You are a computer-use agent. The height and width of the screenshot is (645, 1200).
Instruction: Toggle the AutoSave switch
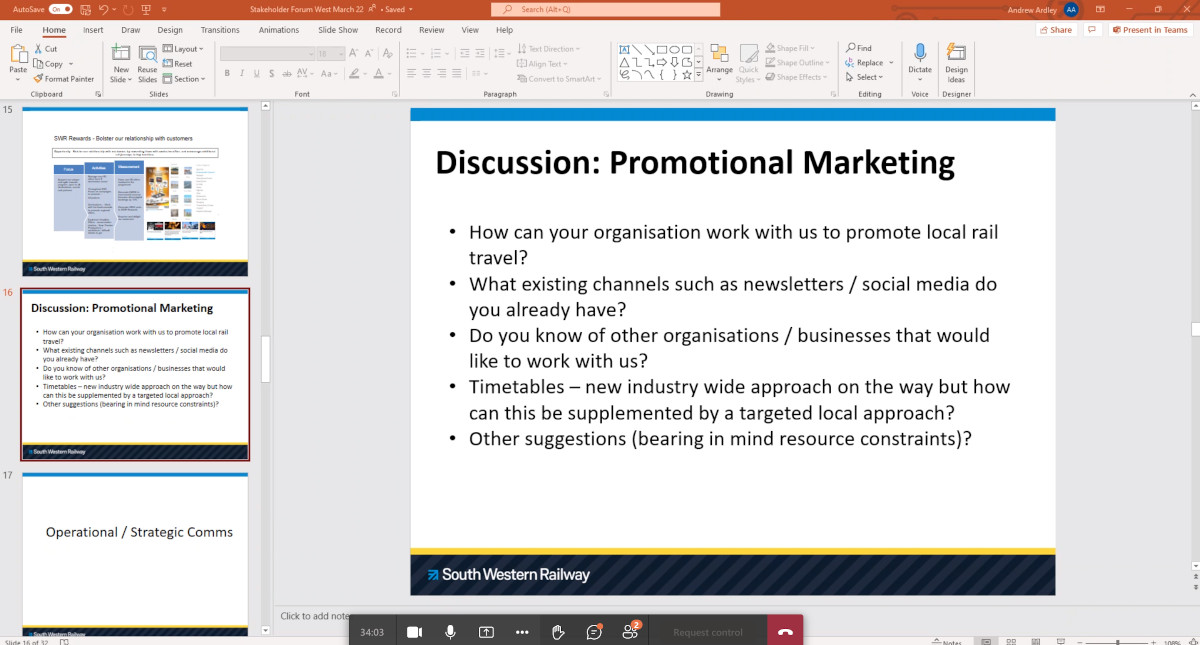pos(61,9)
